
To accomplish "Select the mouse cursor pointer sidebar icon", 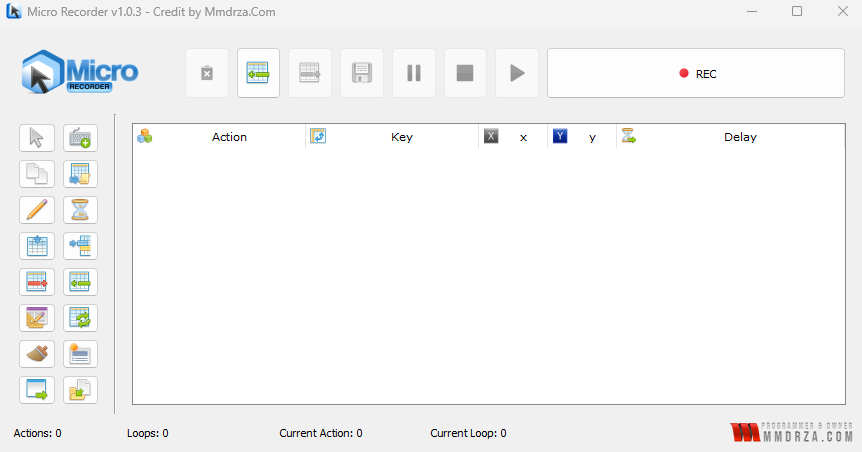I will tap(37, 138).
